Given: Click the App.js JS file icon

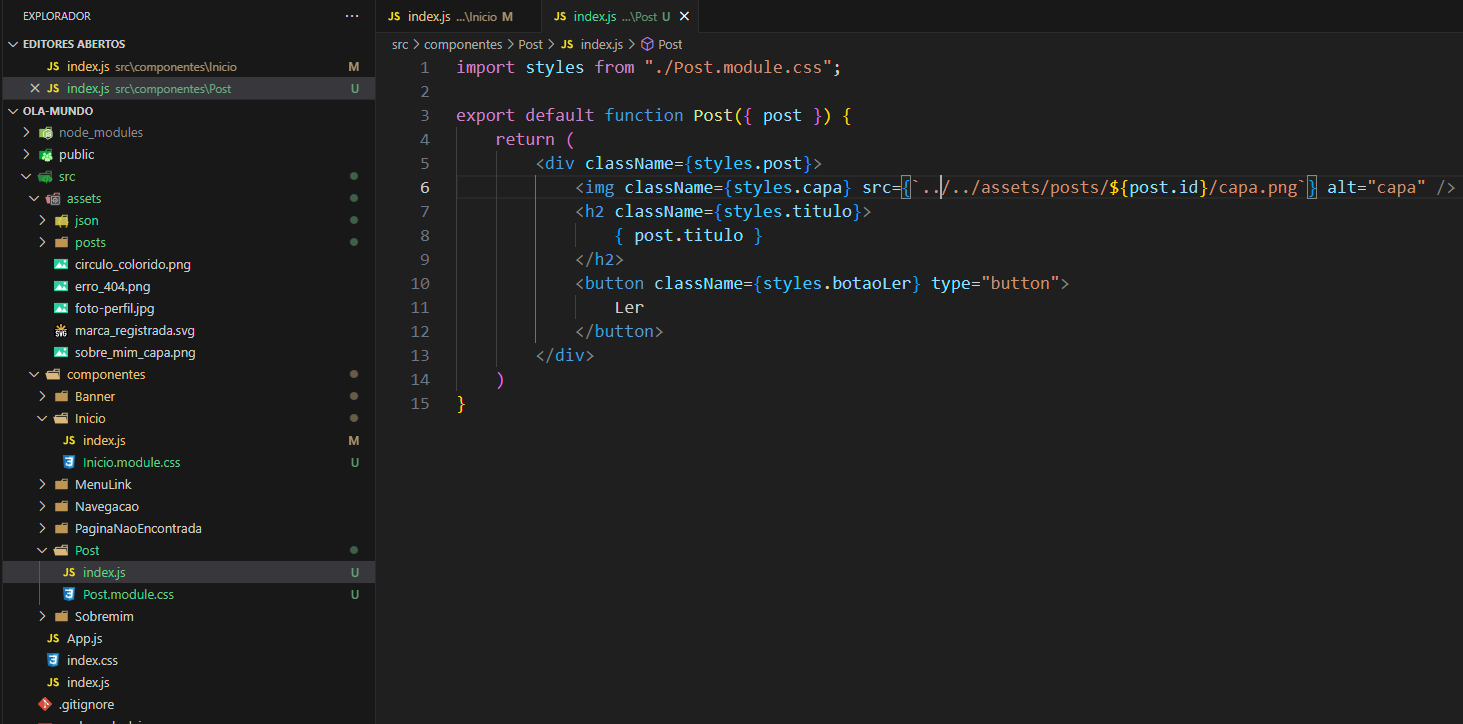Looking at the screenshot, I should pyautogui.click(x=52, y=638).
